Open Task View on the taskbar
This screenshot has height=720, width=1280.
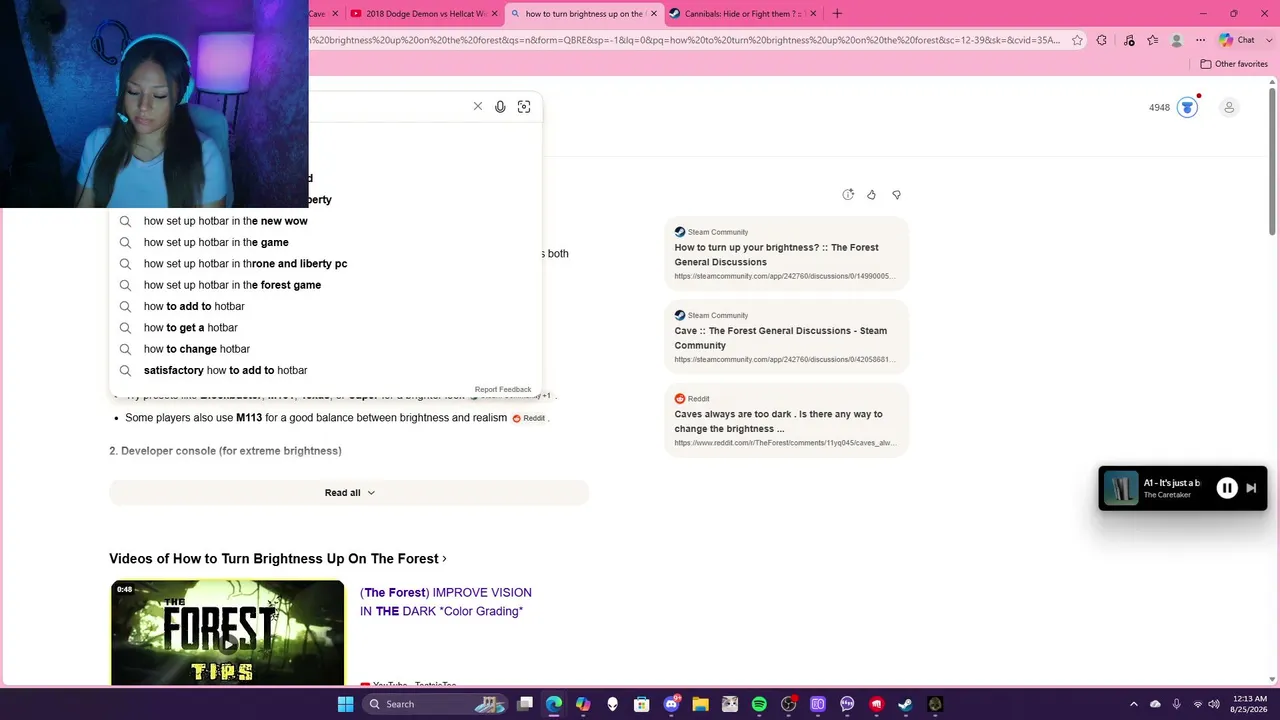[x=525, y=704]
